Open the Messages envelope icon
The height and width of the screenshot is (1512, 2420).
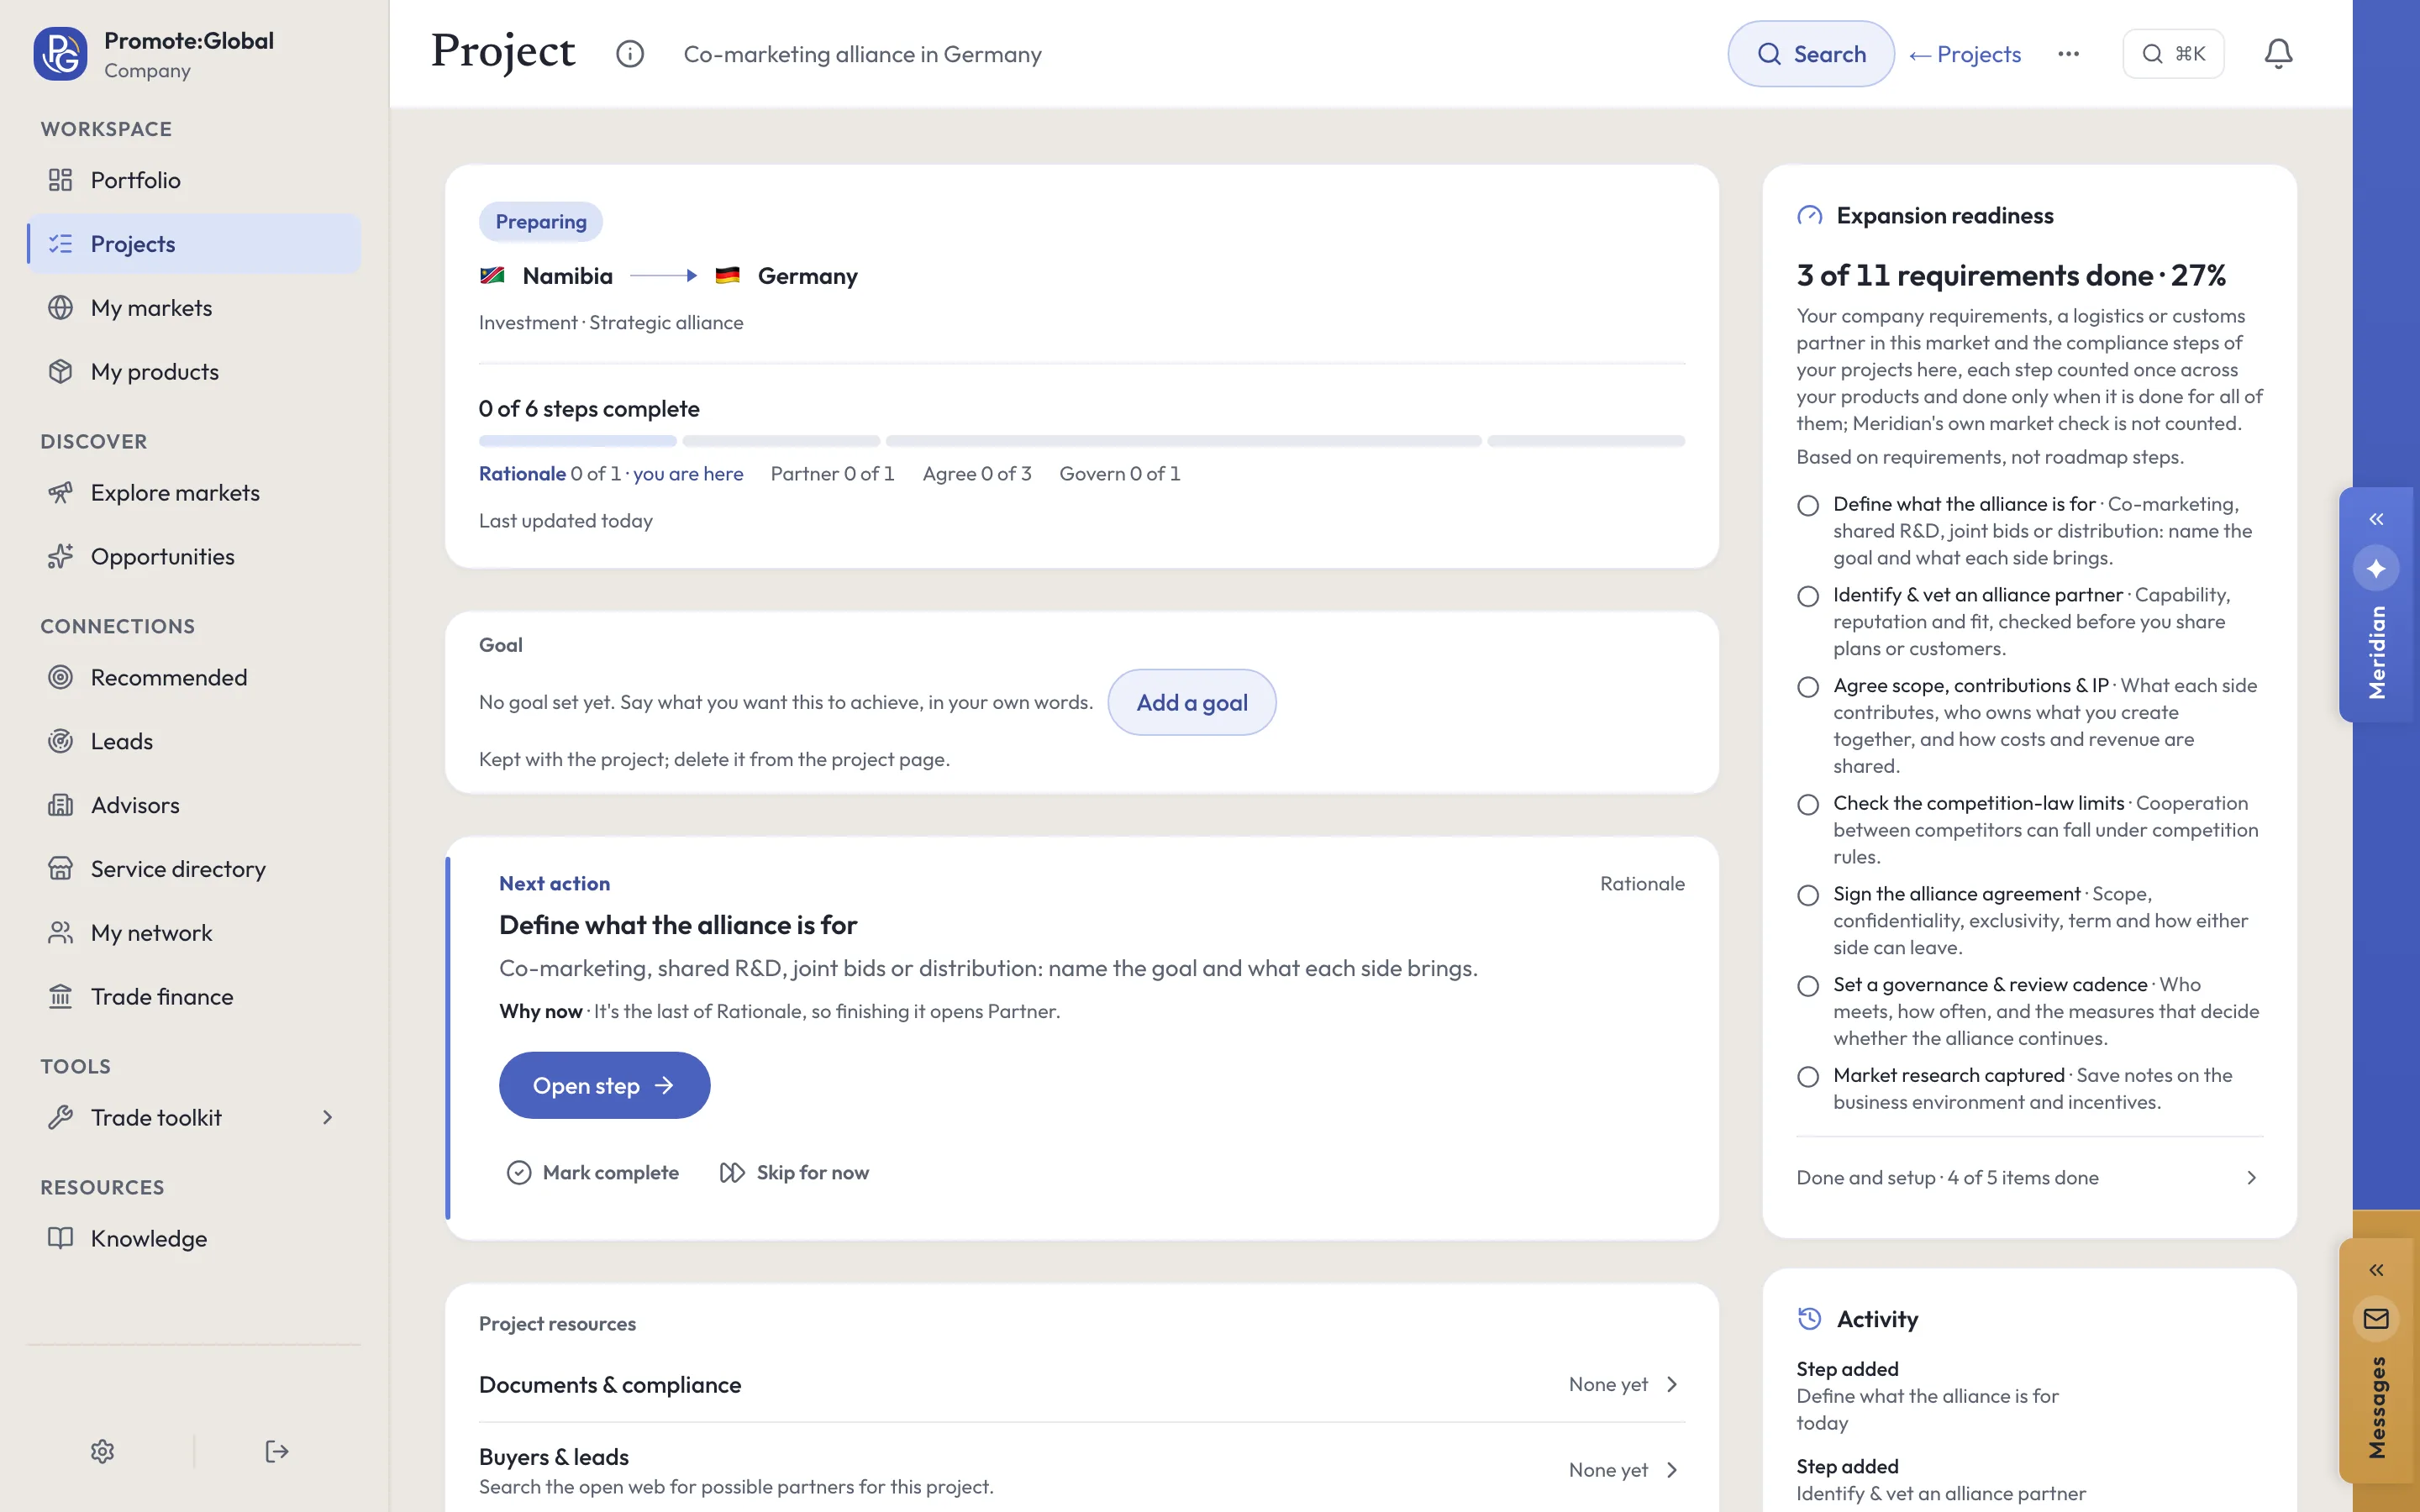coord(2376,1319)
